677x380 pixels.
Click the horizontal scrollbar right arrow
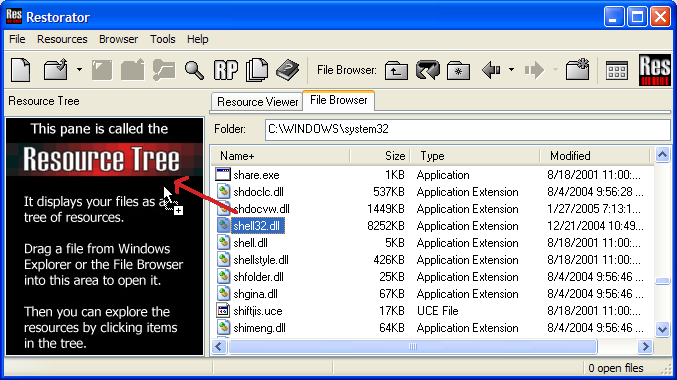pyautogui.click(x=645, y=346)
